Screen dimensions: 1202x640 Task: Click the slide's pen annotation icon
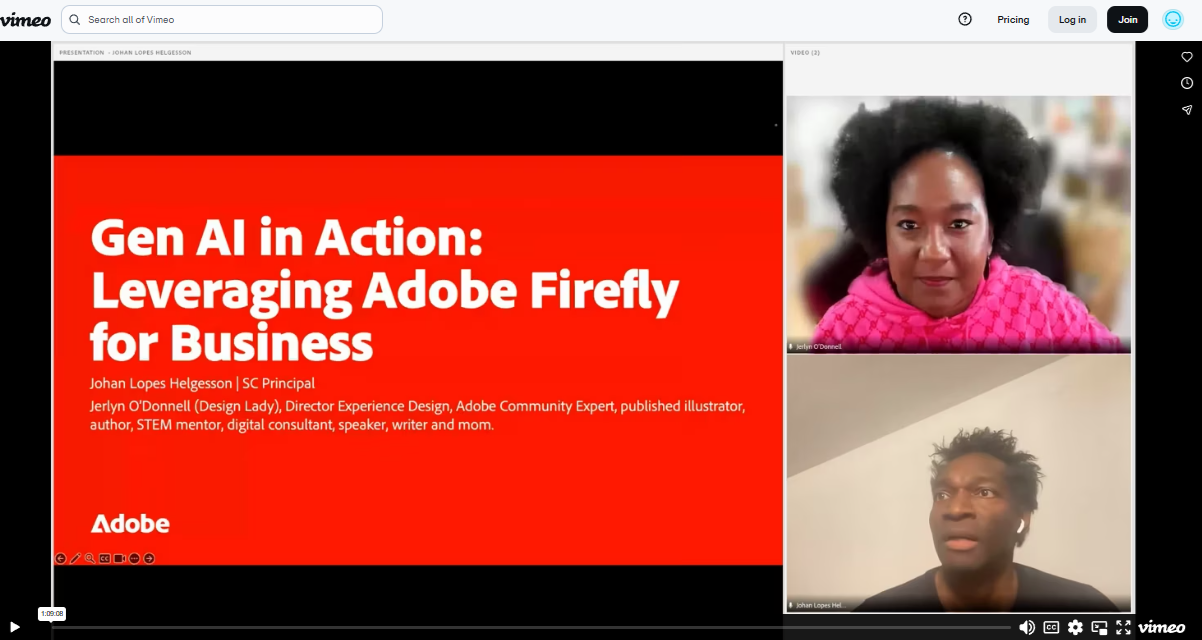click(75, 558)
